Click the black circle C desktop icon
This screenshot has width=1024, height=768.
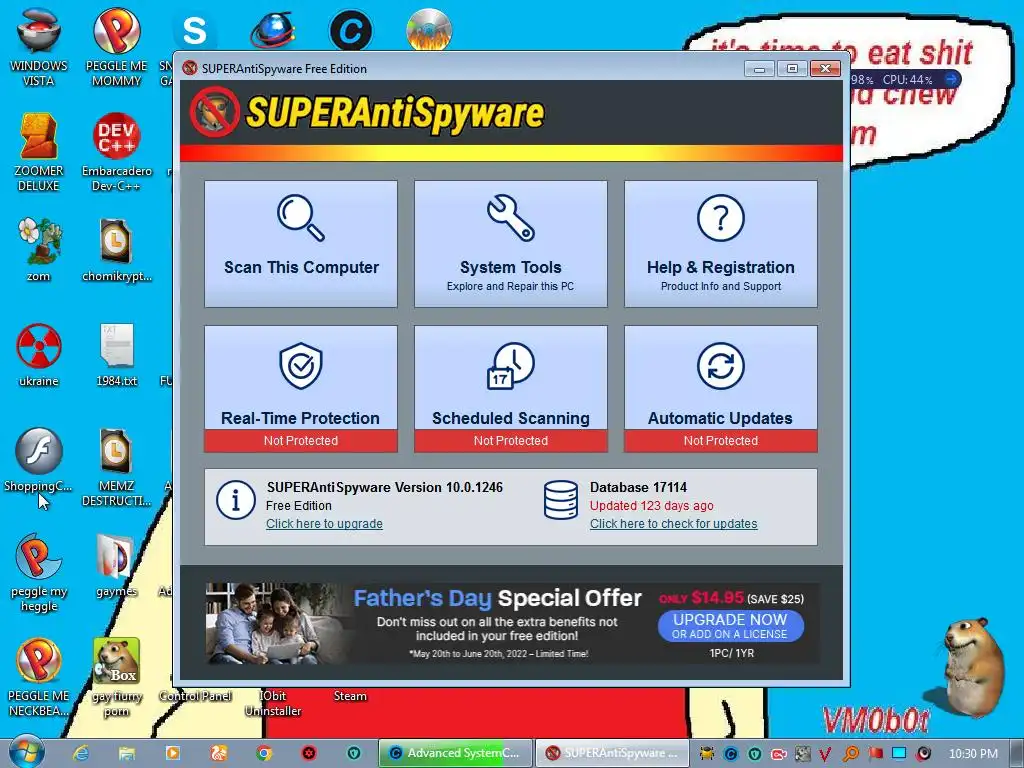coord(351,31)
